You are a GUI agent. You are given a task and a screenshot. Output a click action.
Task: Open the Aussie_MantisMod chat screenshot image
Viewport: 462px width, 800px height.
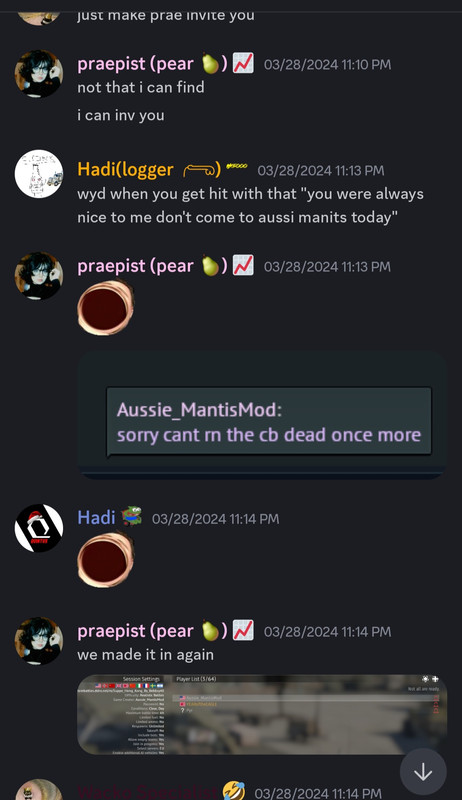262,415
